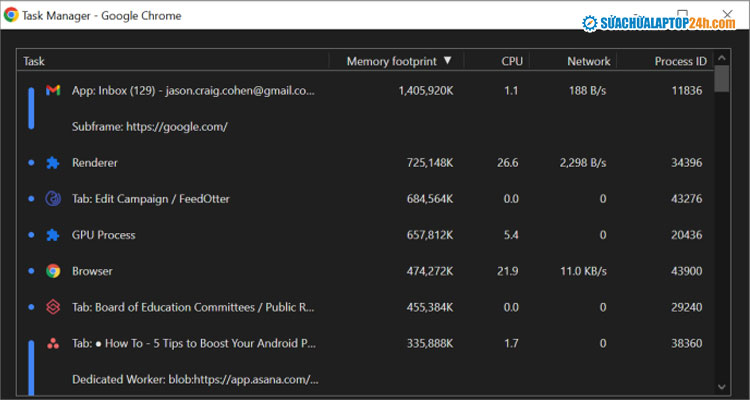Click the Memory footprint sort arrow

[x=447, y=61]
